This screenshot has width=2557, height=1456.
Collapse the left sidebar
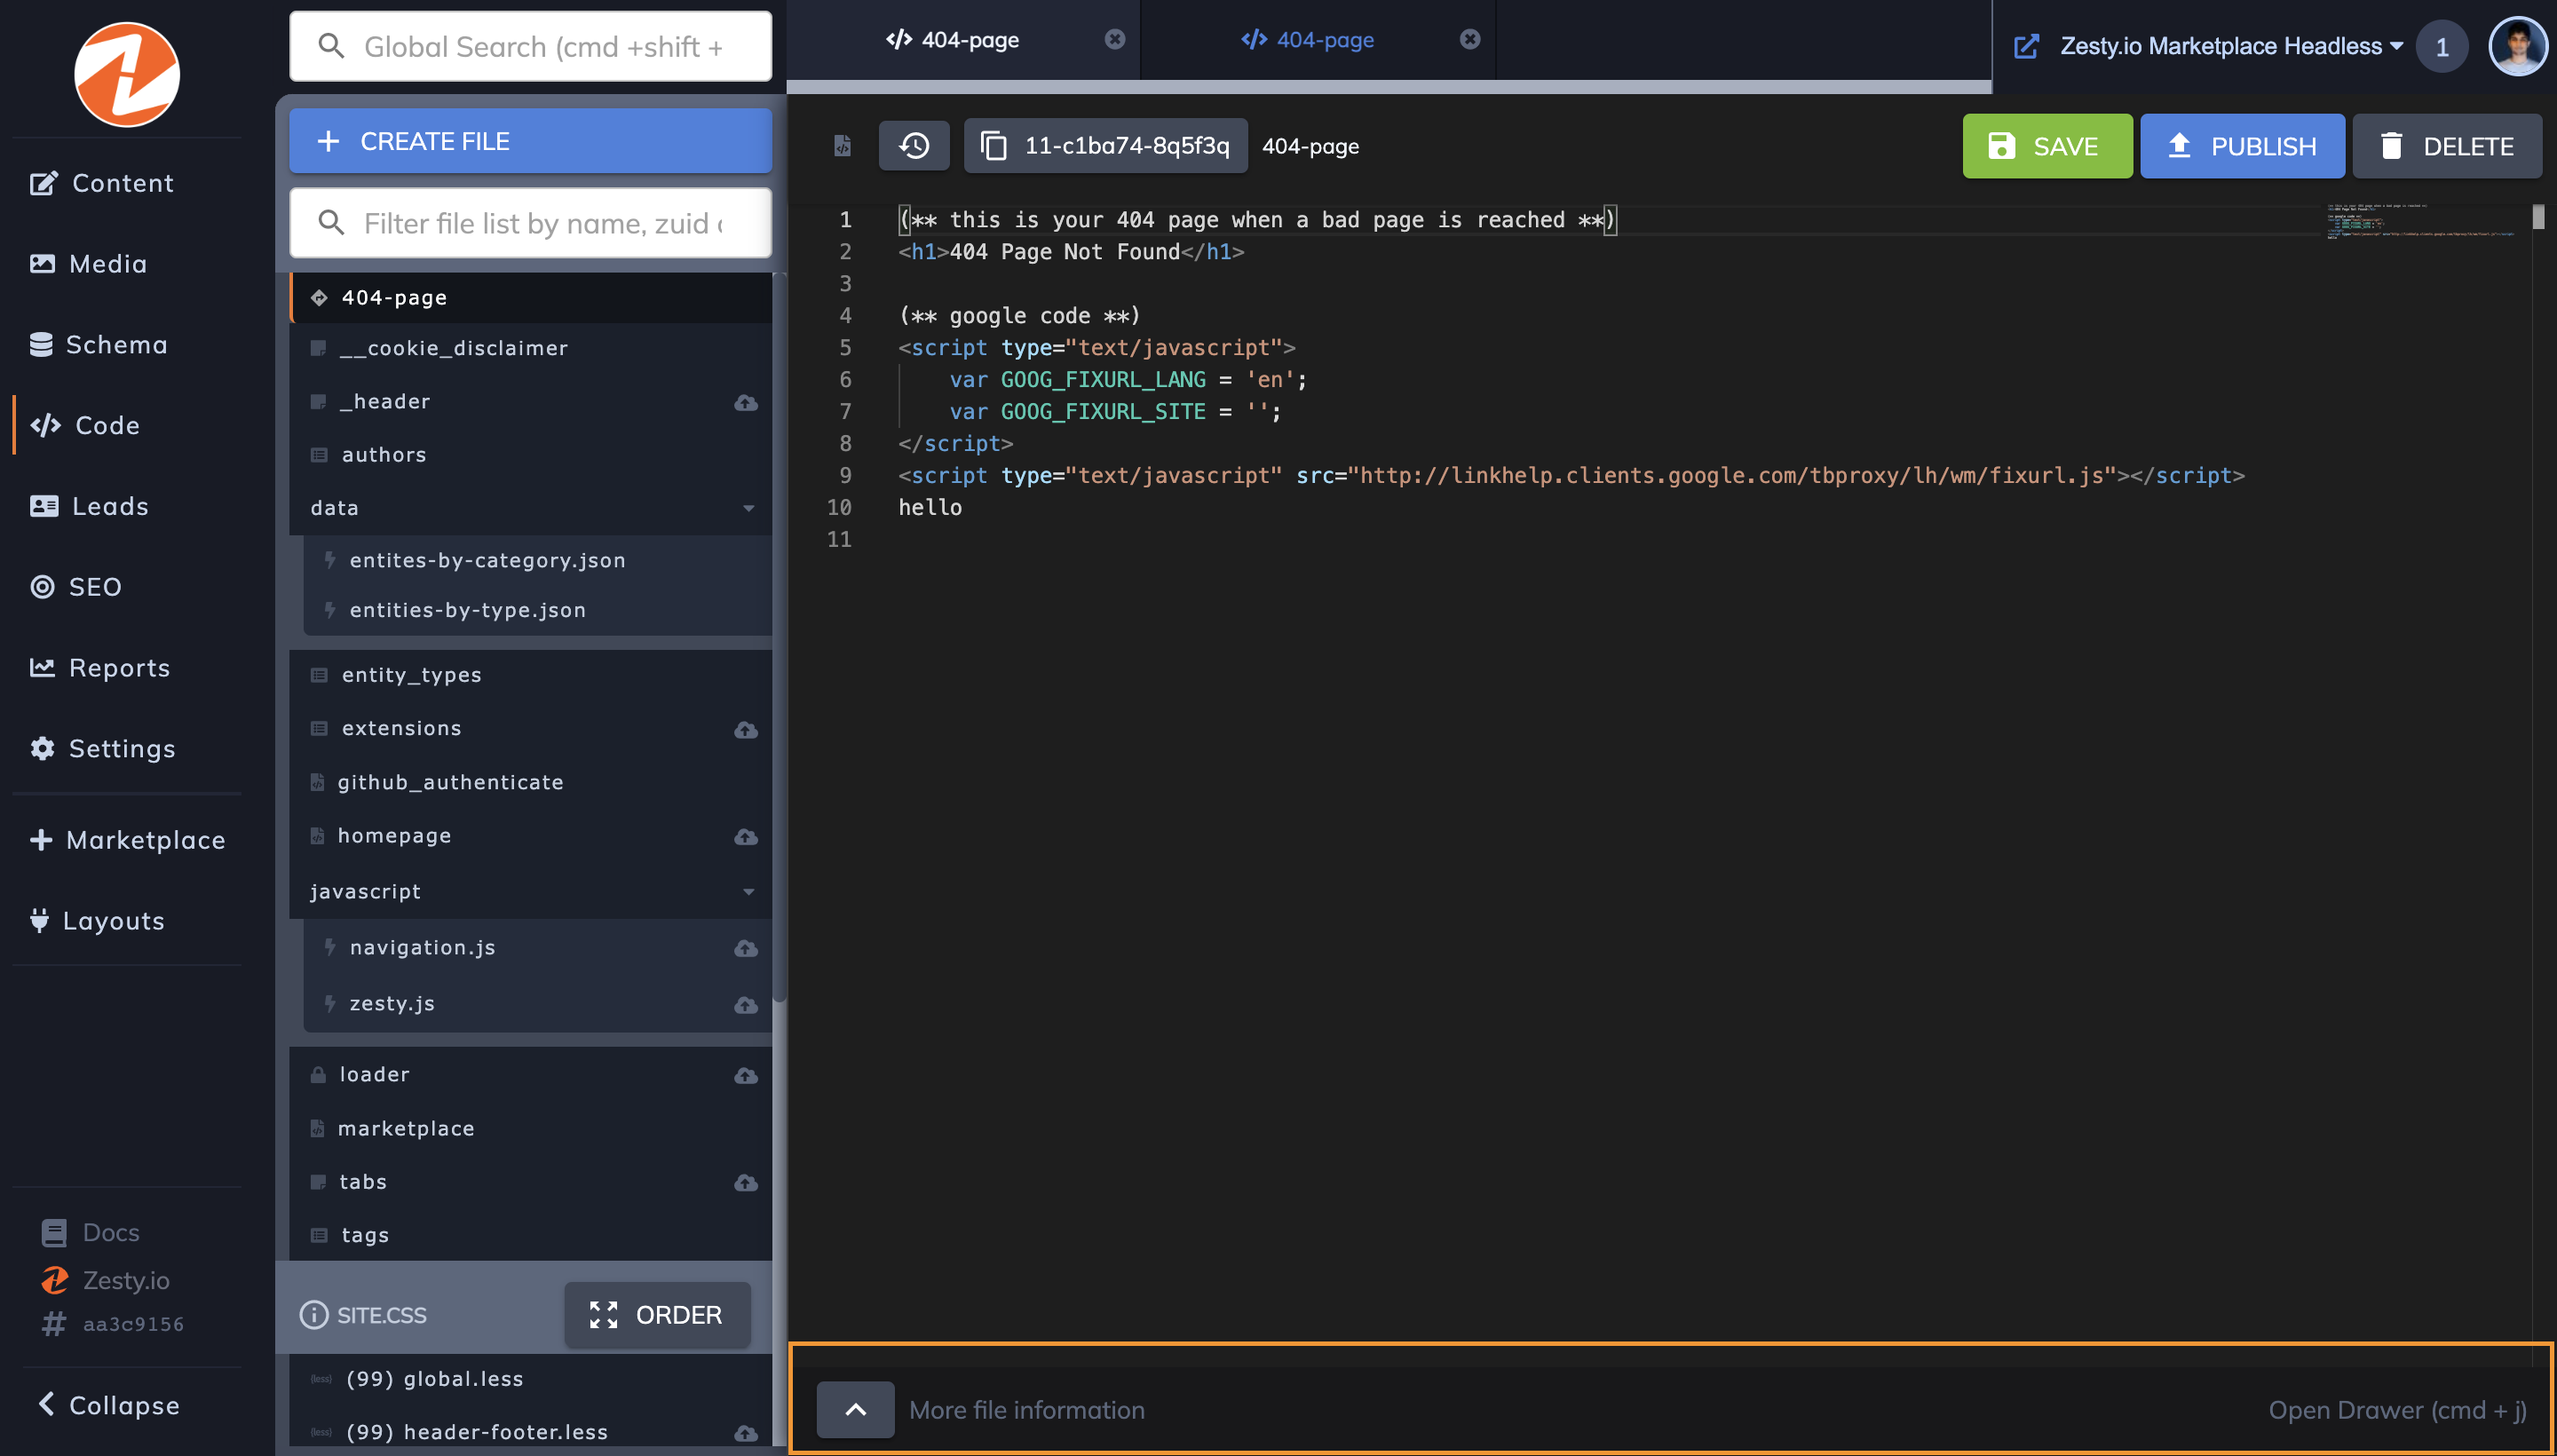click(x=109, y=1406)
